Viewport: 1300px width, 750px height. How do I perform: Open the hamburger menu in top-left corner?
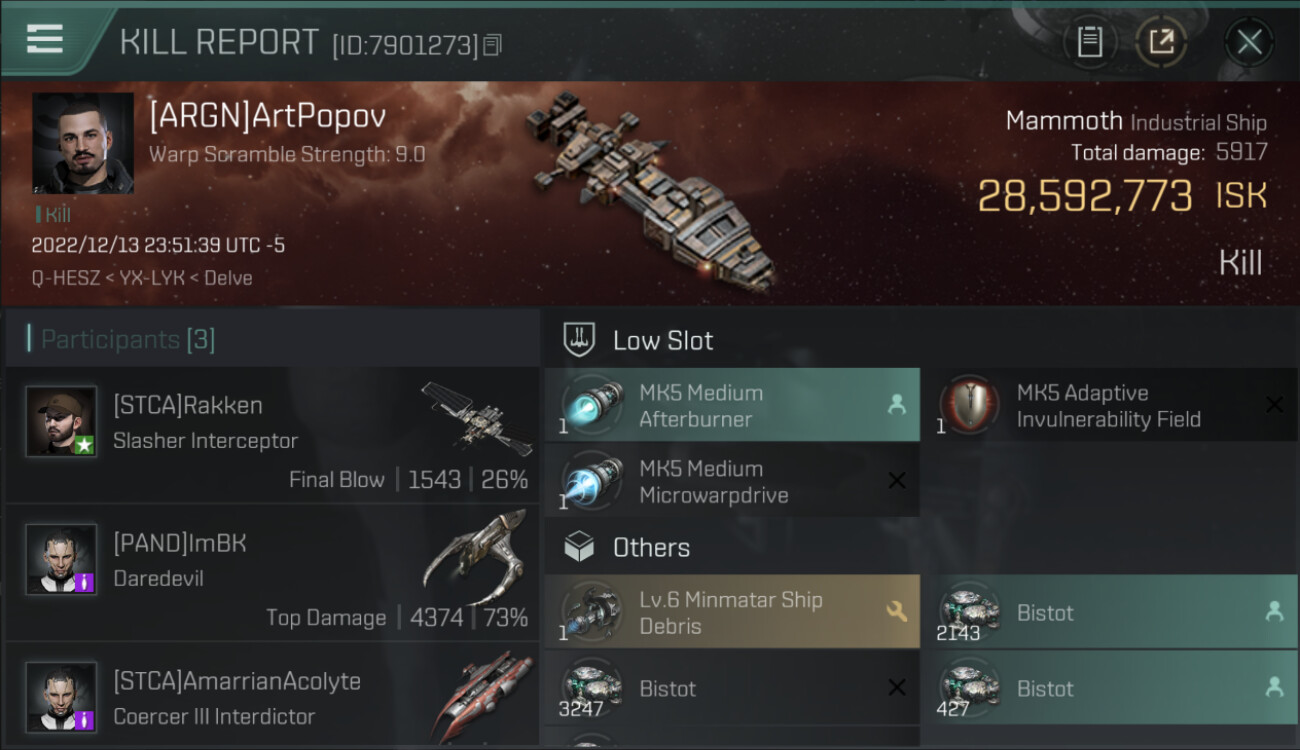click(x=45, y=39)
